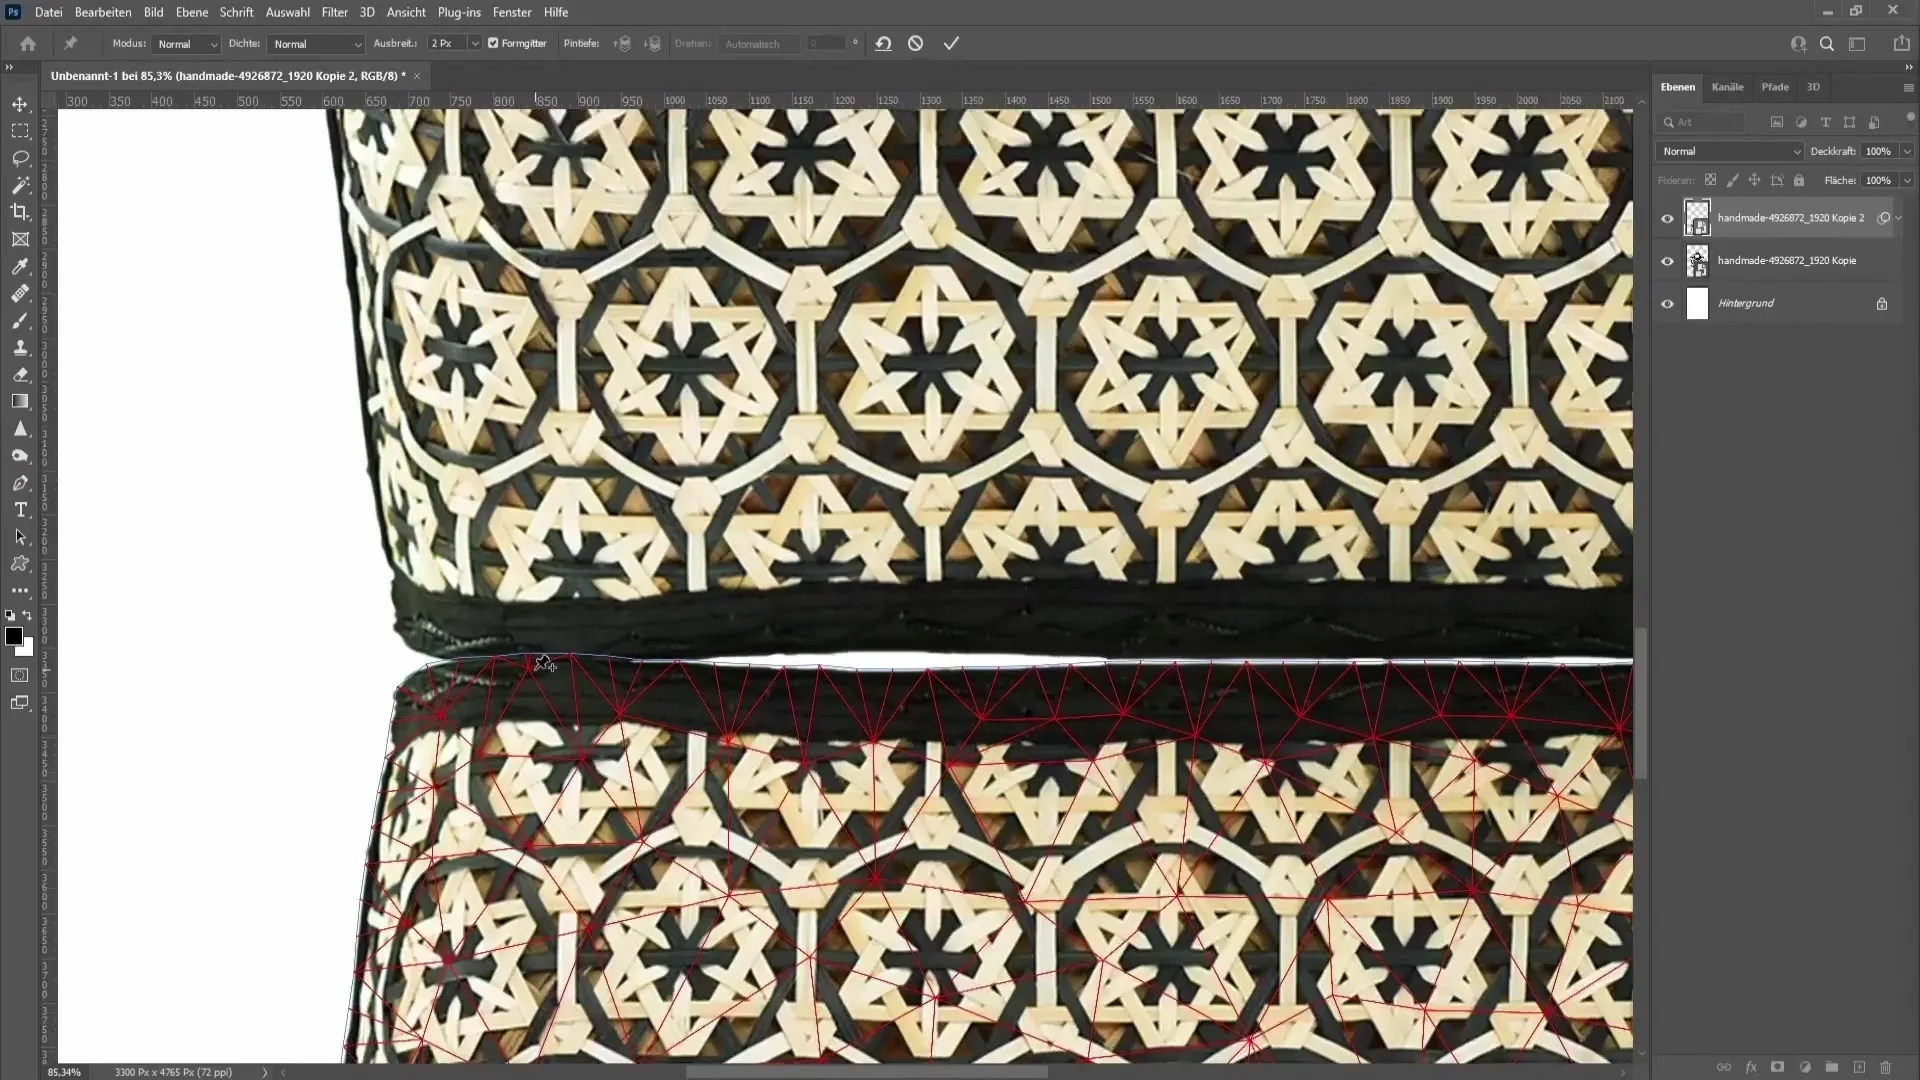Select the Gradient tool
Screen dimensions: 1920x1080
point(20,404)
